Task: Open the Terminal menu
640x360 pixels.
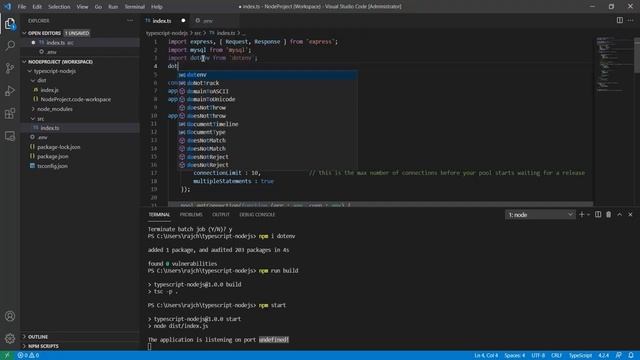Action: click(135, 7)
